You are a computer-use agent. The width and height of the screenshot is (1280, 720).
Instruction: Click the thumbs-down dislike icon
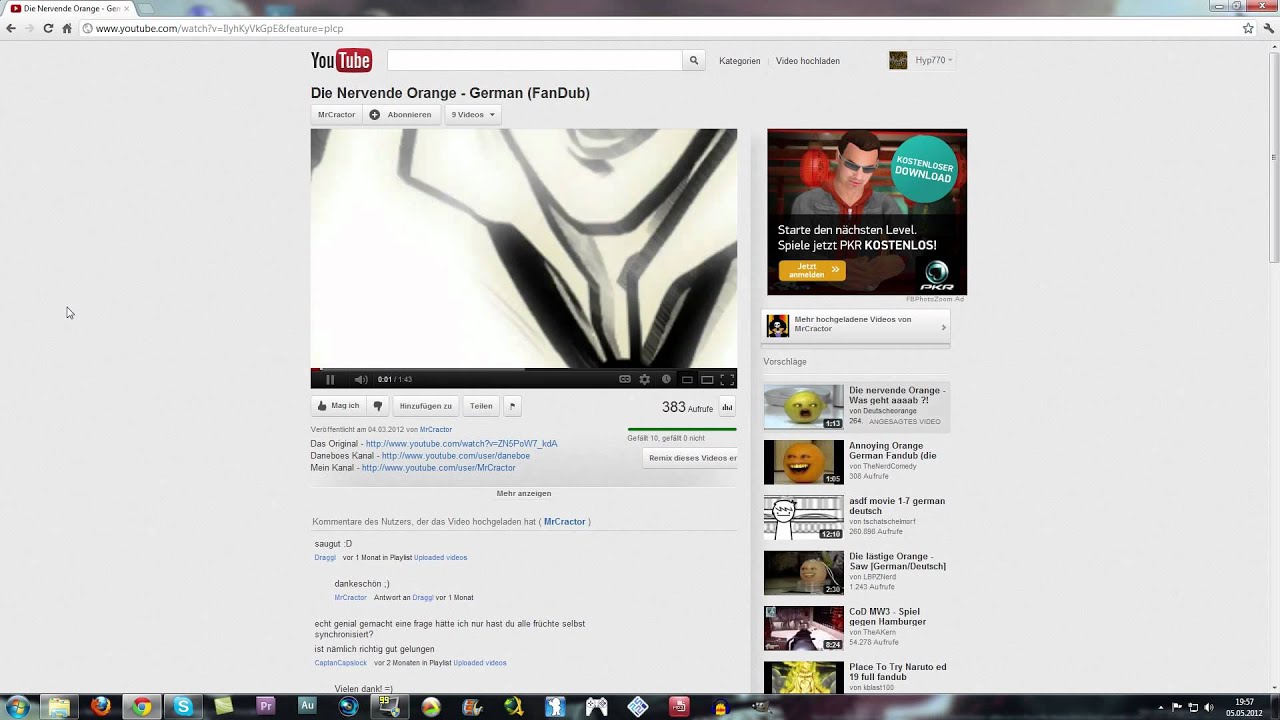[x=377, y=406]
